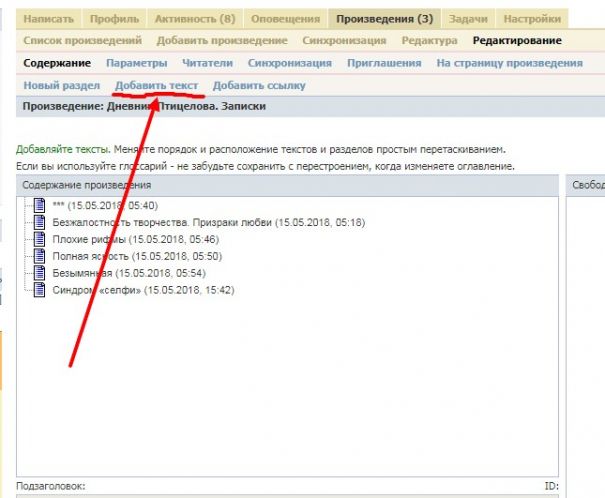Open the Написать tab
This screenshot has height=498, width=605.
pyautogui.click(x=48, y=19)
